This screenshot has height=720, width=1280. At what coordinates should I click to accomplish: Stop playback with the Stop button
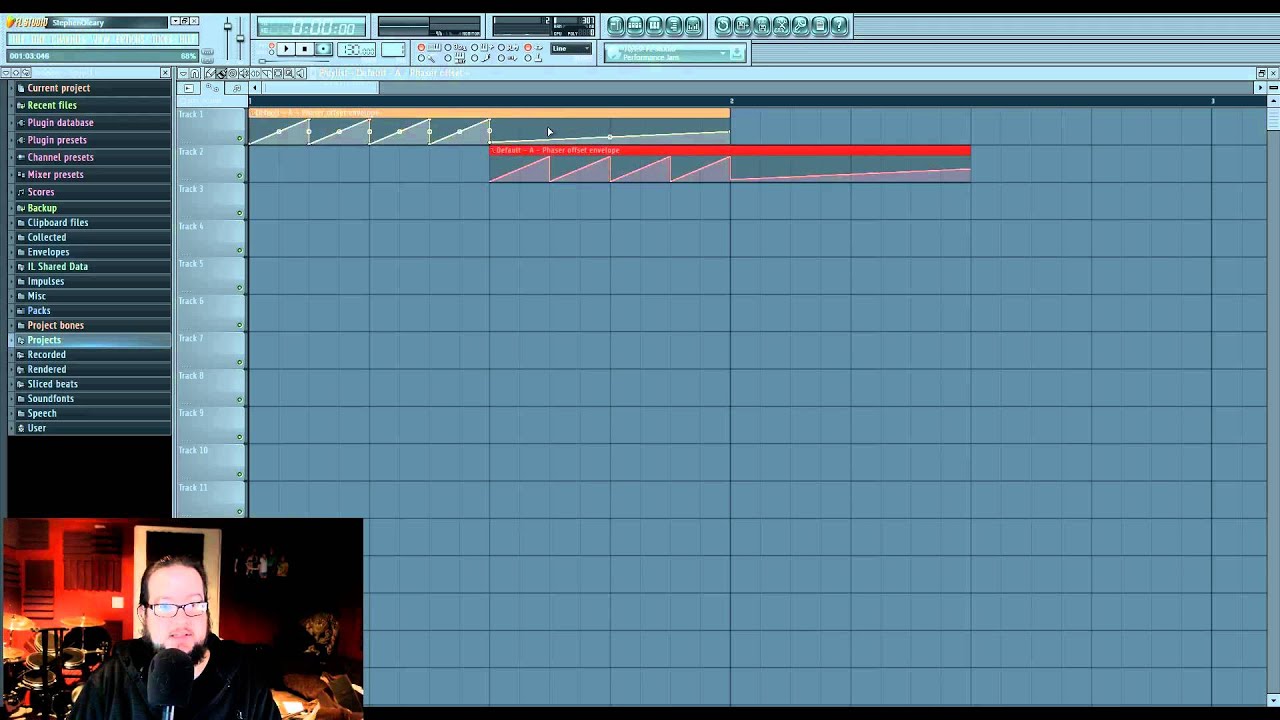click(305, 48)
